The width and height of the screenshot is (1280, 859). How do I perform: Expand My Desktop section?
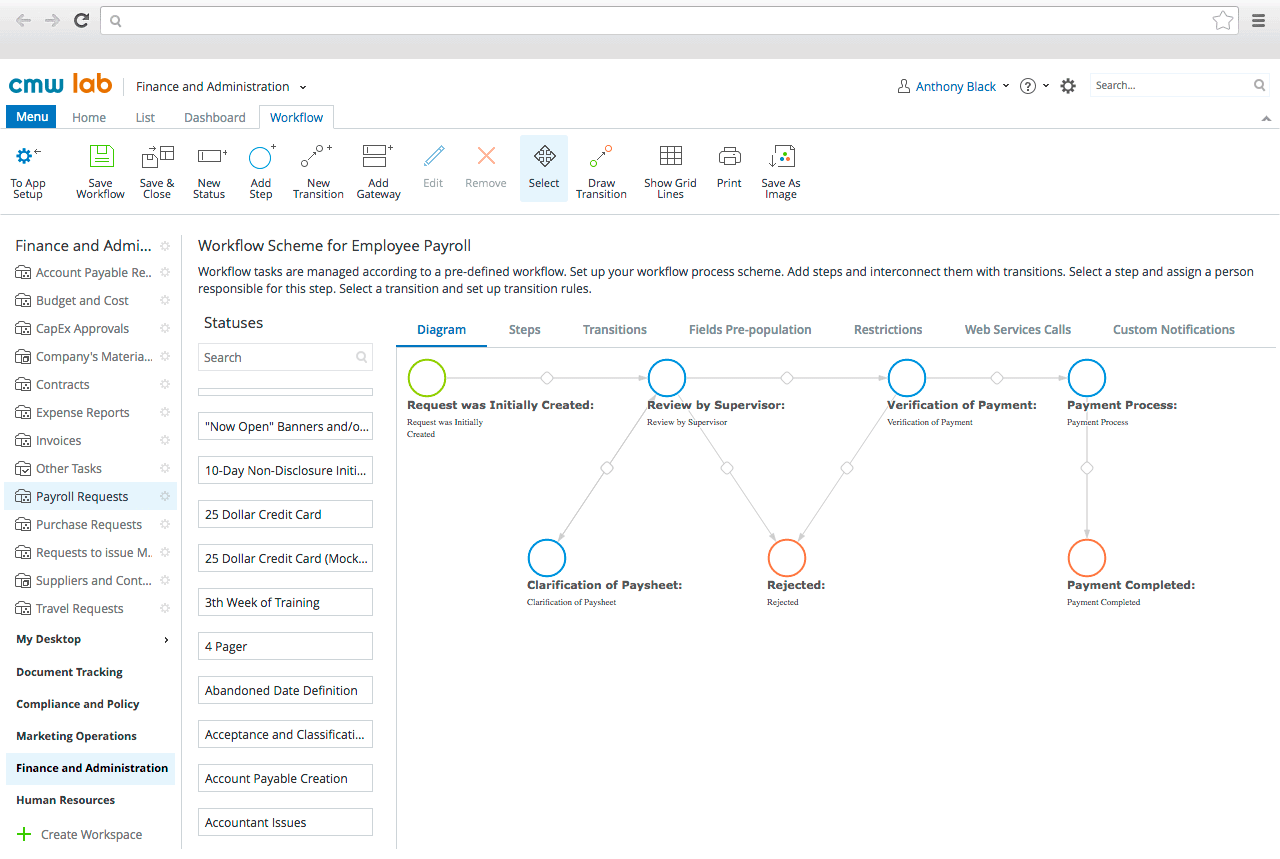click(166, 640)
